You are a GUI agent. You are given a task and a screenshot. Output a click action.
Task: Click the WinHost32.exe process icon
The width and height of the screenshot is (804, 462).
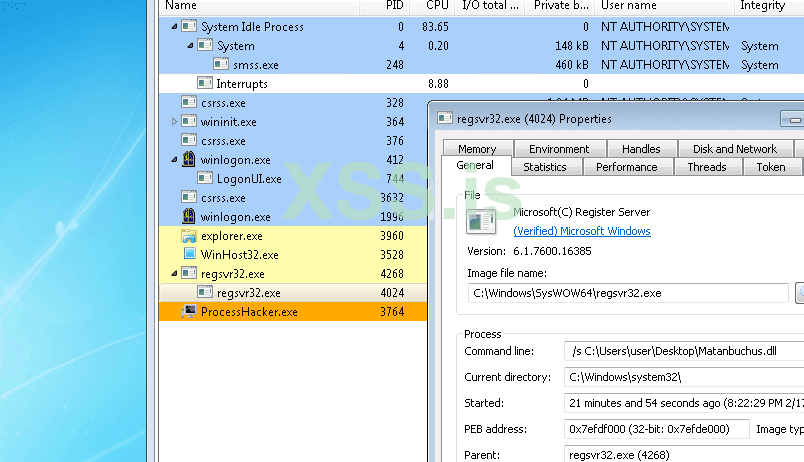tap(189, 254)
